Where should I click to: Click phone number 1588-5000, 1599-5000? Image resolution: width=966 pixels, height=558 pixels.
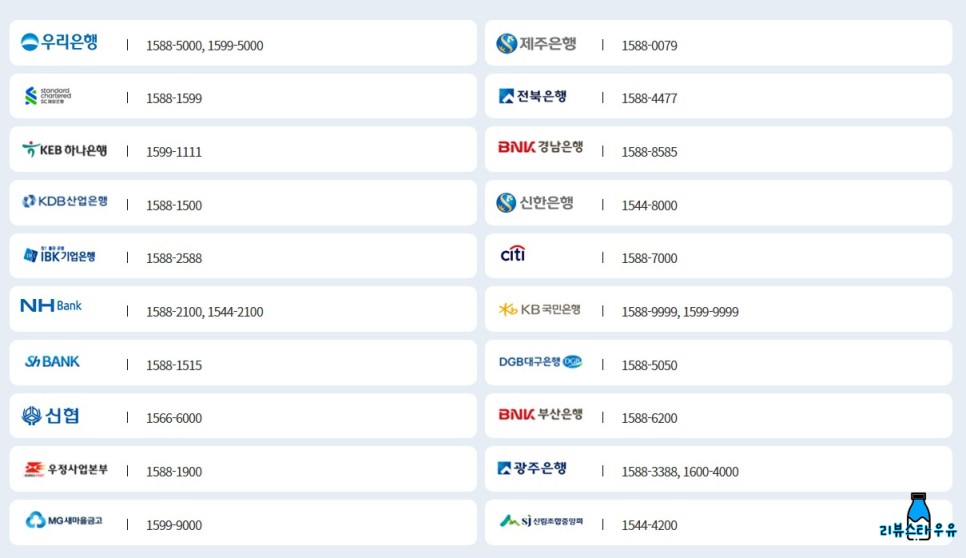tap(205, 46)
